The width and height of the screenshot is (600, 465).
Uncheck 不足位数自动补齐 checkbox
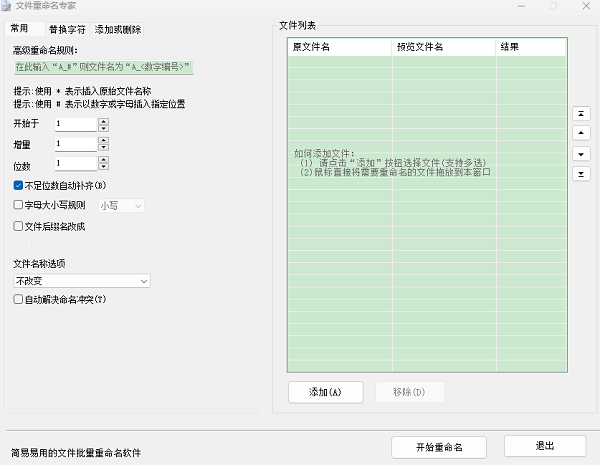tap(18, 185)
